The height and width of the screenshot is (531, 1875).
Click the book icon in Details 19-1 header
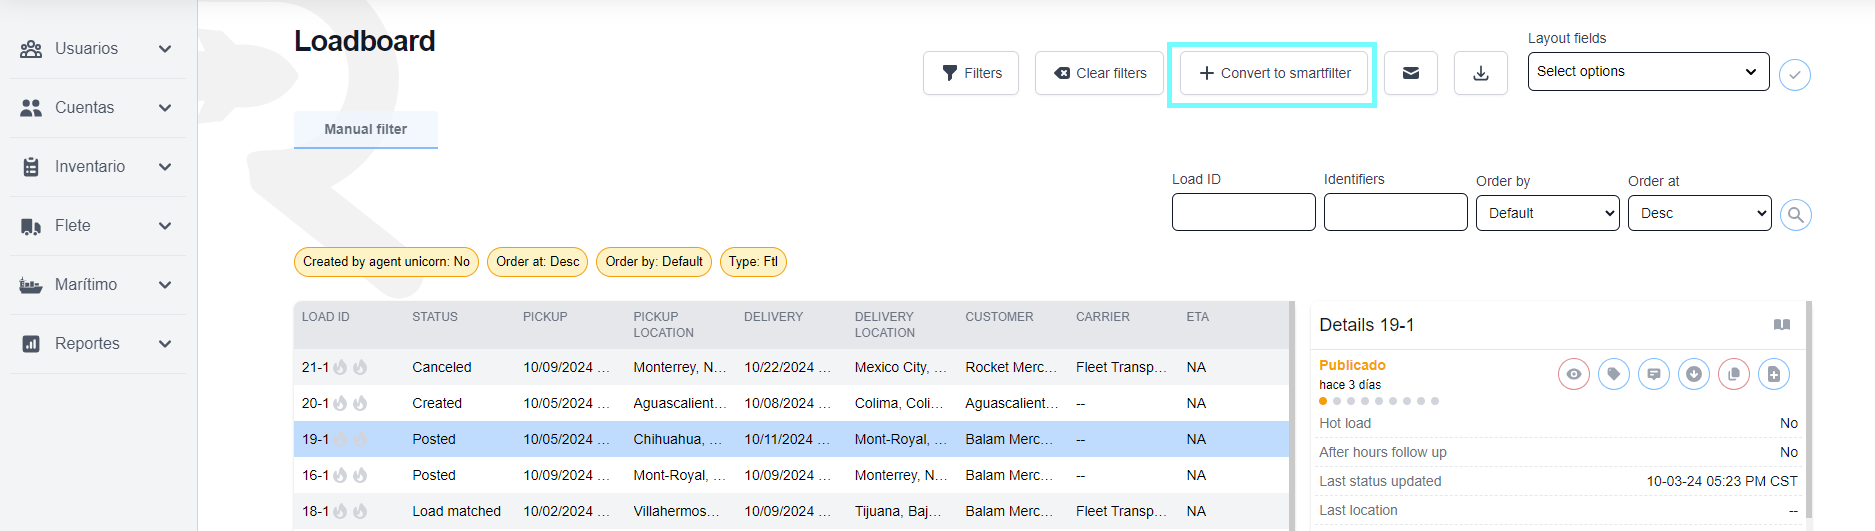(1782, 325)
